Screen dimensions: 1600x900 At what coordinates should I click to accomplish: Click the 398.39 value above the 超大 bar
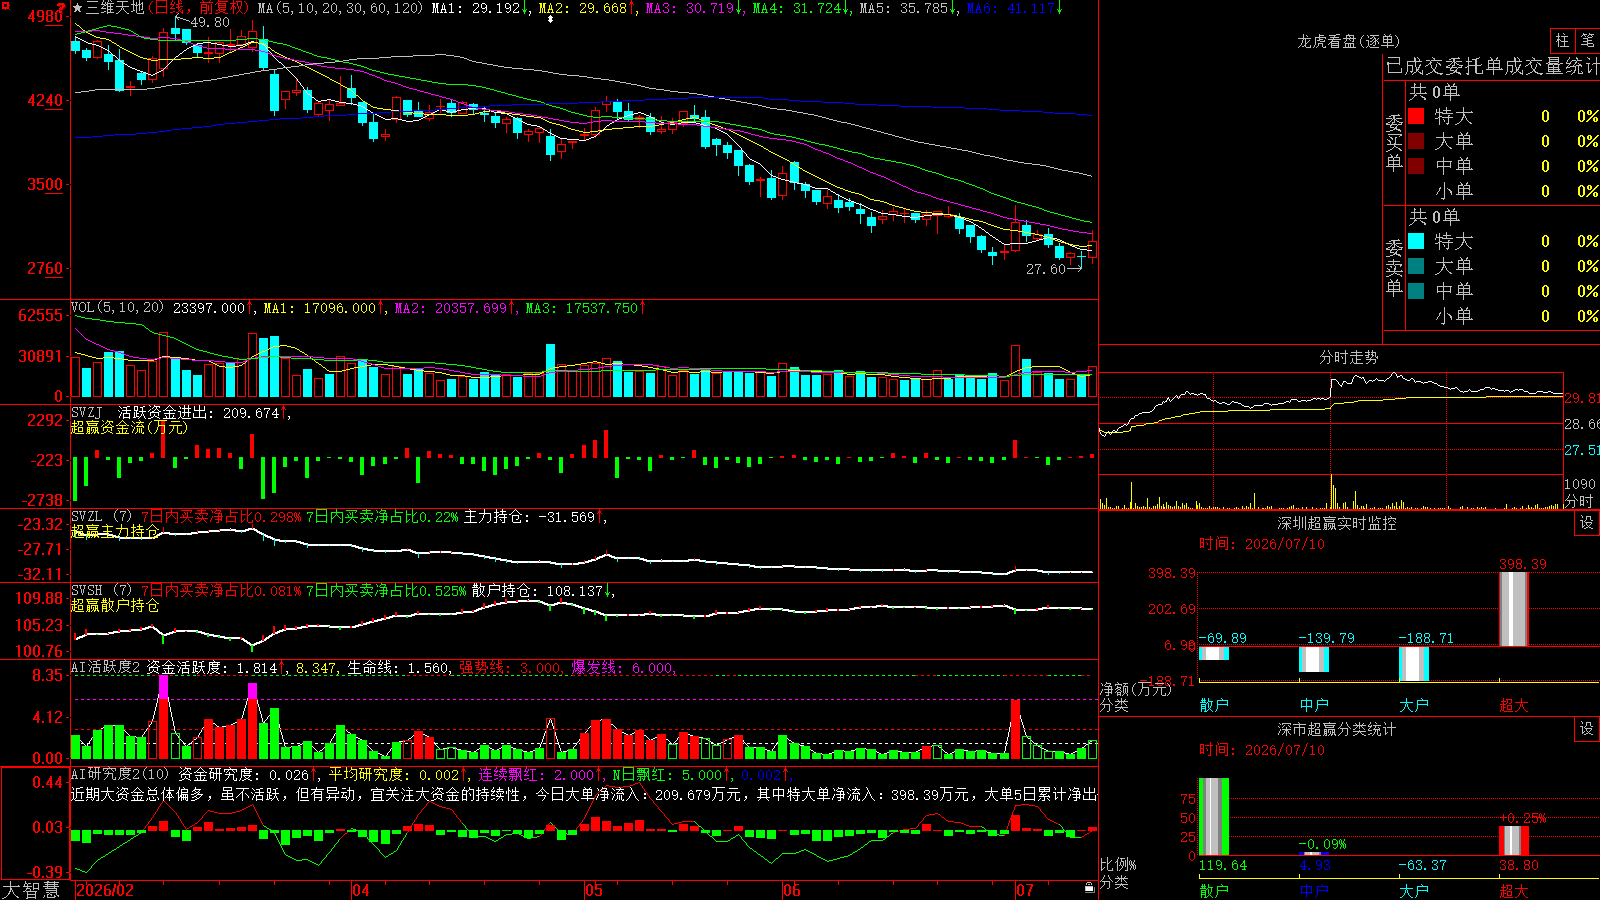click(x=1523, y=564)
